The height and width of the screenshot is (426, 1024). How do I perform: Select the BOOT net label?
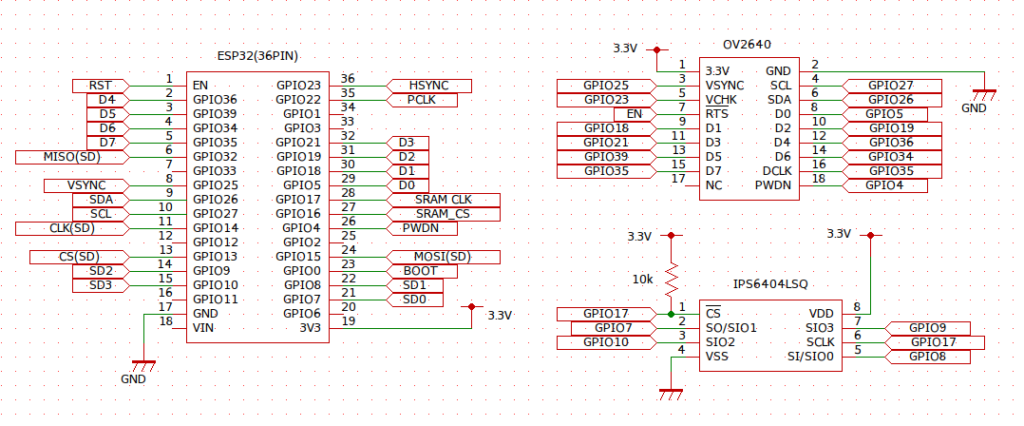click(422, 271)
